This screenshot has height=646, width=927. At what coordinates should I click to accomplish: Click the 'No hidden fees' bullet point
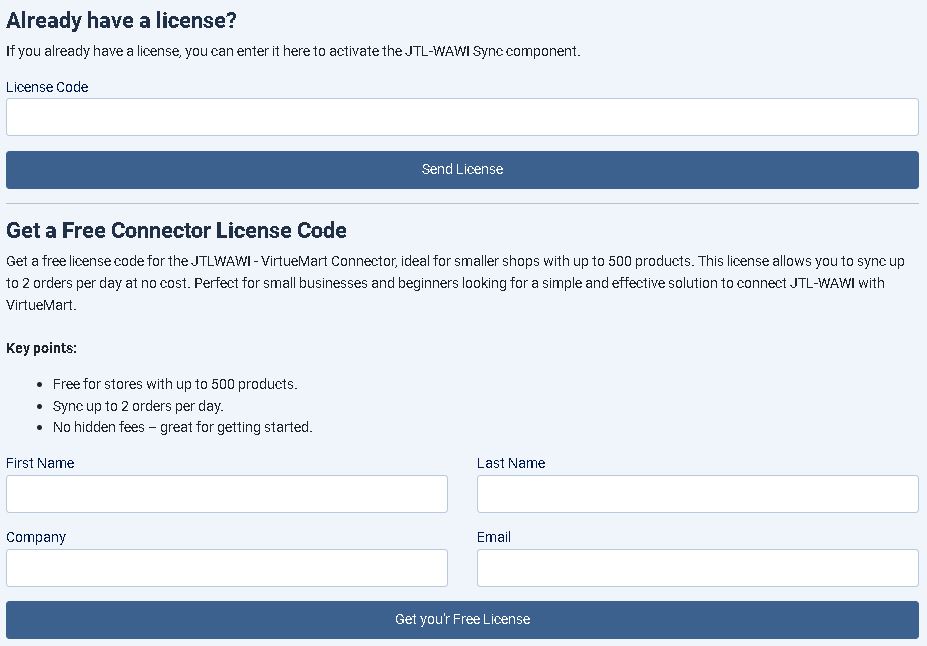point(182,427)
